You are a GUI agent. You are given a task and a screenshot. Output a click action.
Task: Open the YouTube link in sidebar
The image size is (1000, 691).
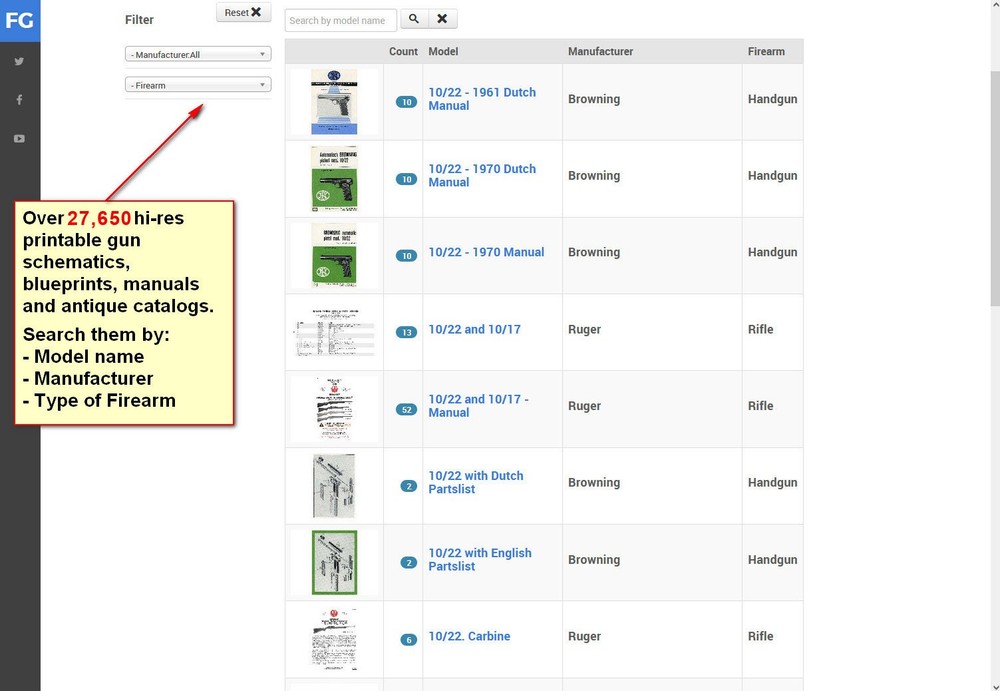coord(19,139)
